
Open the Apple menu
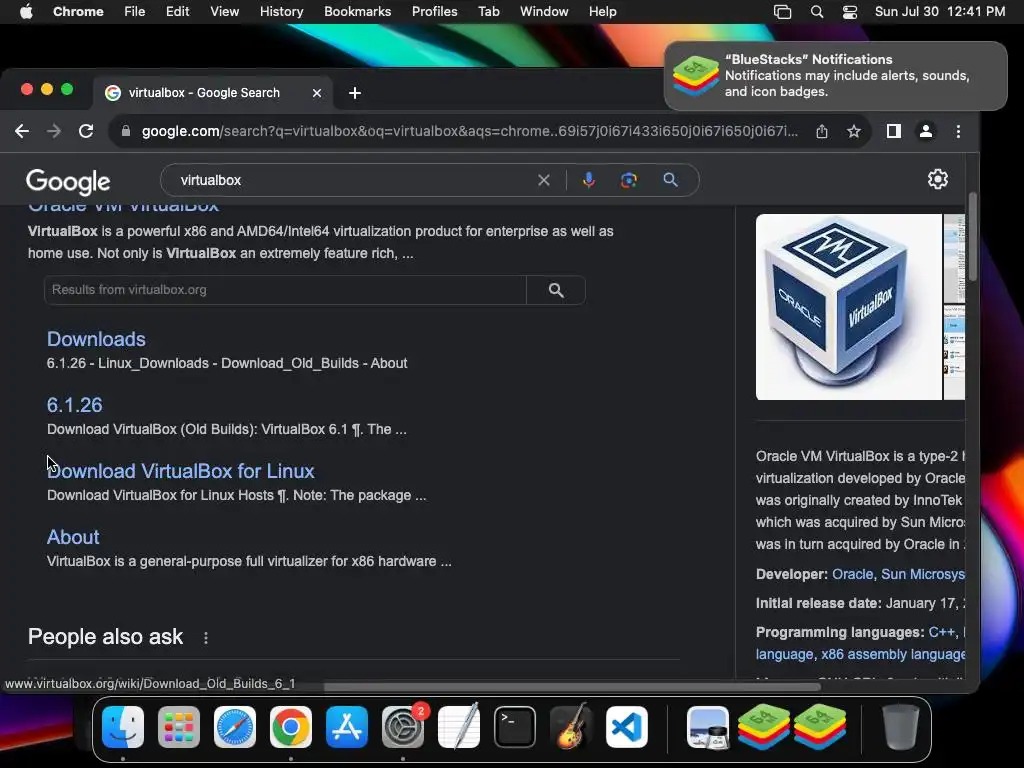pos(26,12)
